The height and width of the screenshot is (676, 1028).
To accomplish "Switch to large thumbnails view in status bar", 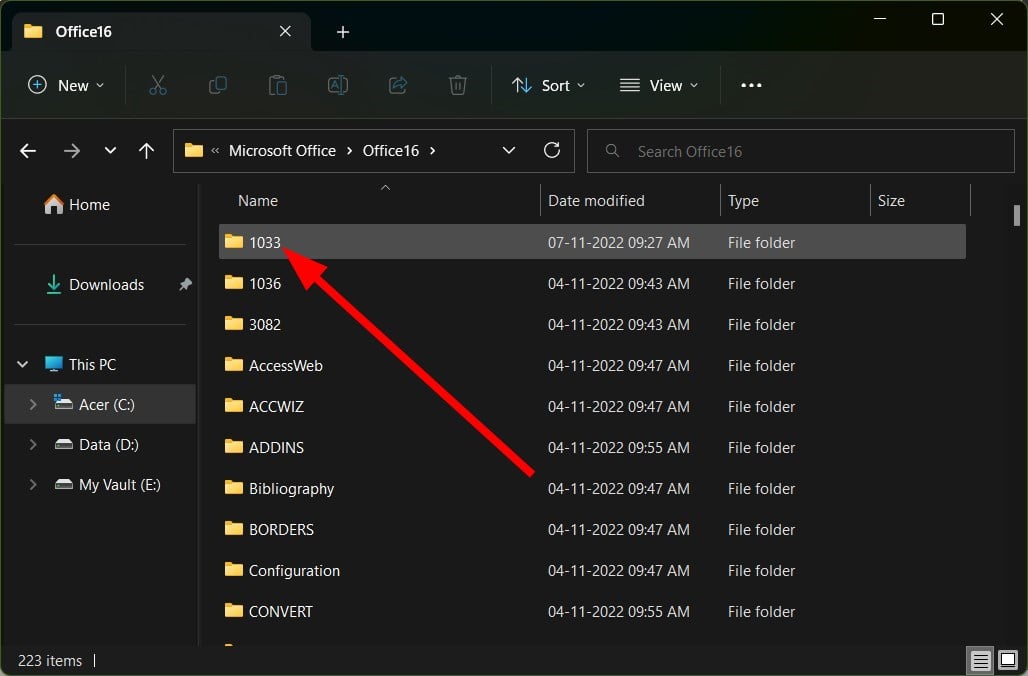I will tap(1008, 660).
